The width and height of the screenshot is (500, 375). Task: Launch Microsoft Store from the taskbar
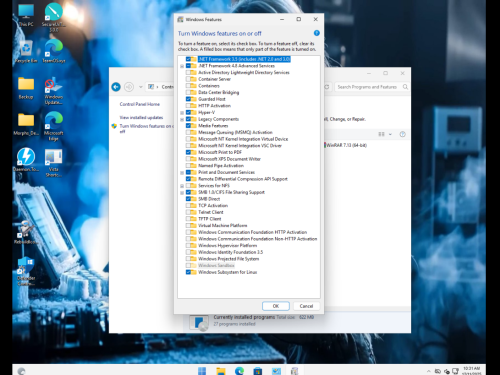(258, 371)
